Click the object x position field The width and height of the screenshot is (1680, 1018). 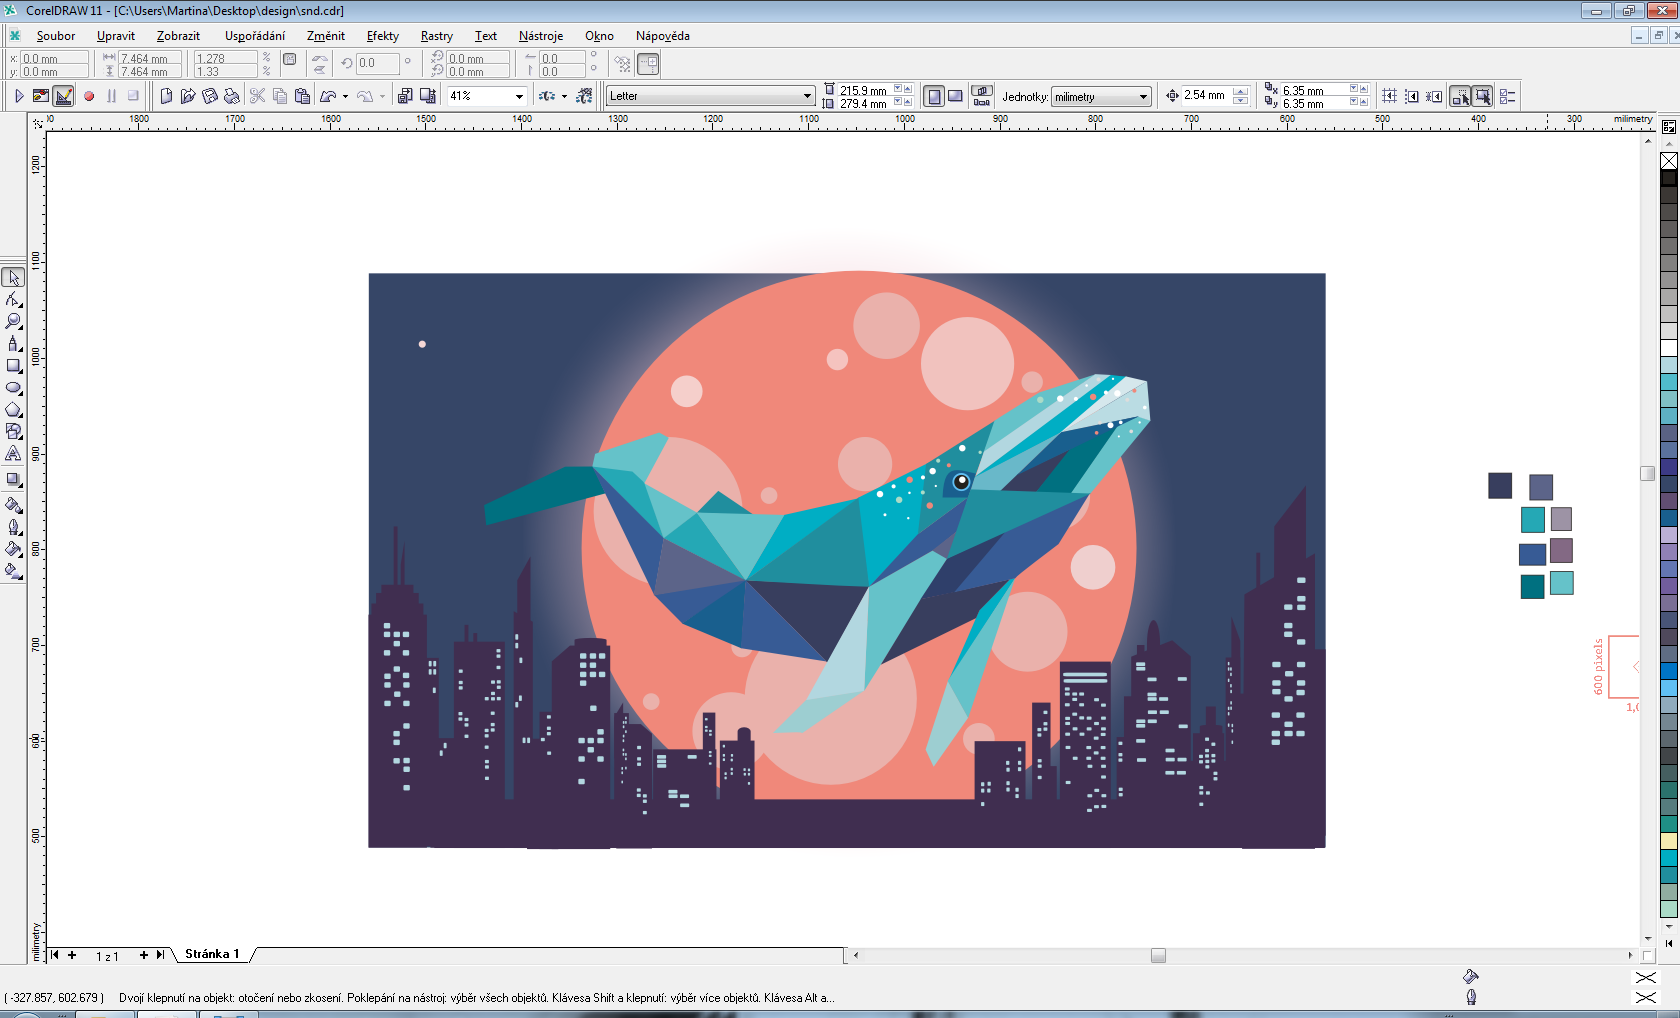tap(52, 58)
